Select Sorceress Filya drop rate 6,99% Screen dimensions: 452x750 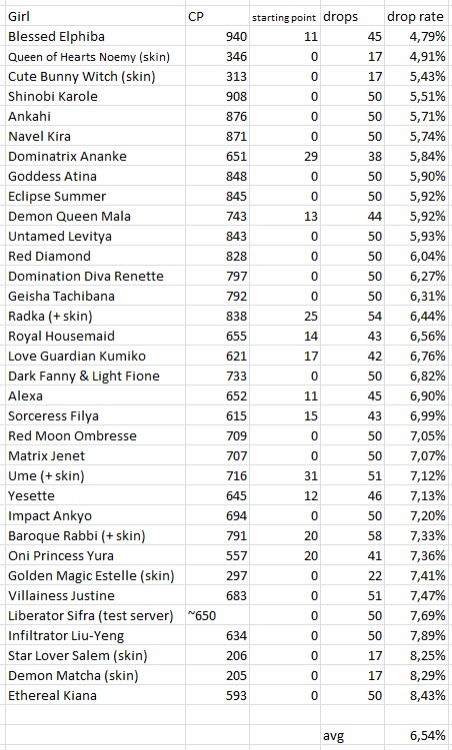coord(418,416)
